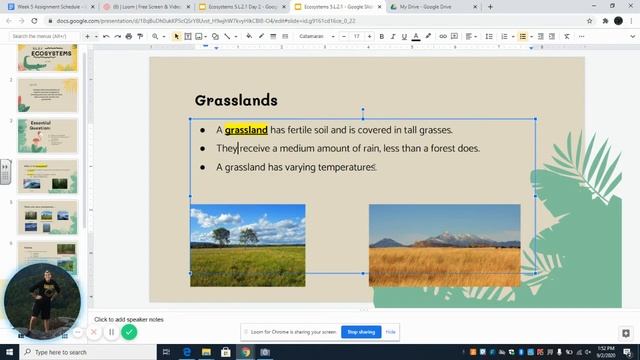Toggle italic formatting

(393, 36)
